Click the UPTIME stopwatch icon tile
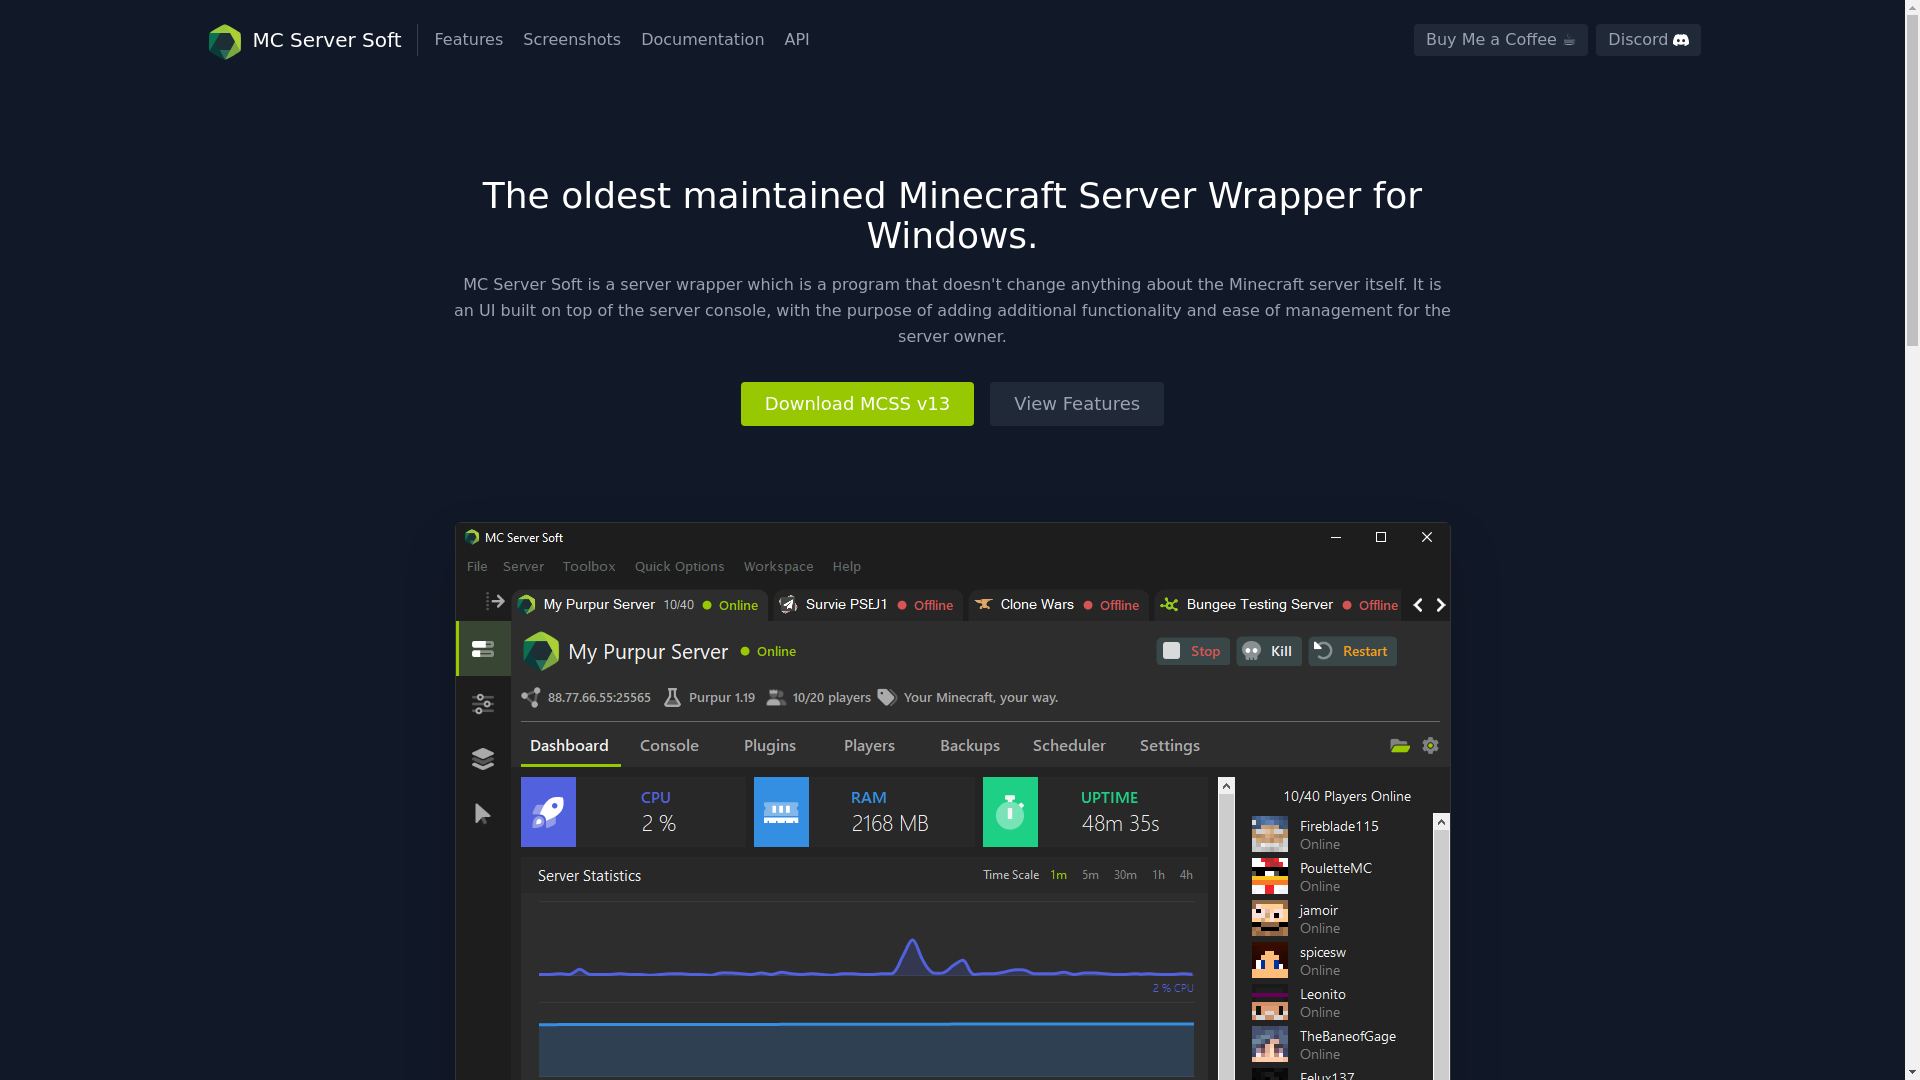This screenshot has height=1080, width=1920. click(x=1010, y=812)
